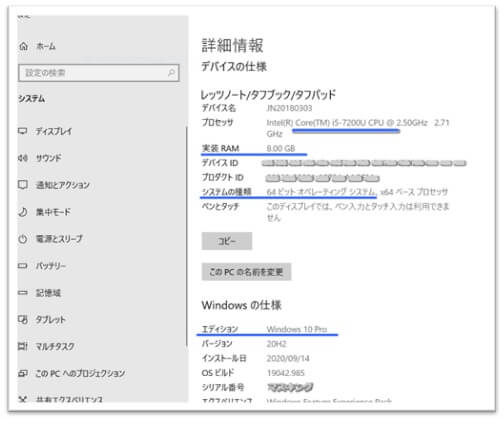This screenshot has height=421, width=504.
Task: Click the 電源とスリープ power icon
Action: pos(23,239)
